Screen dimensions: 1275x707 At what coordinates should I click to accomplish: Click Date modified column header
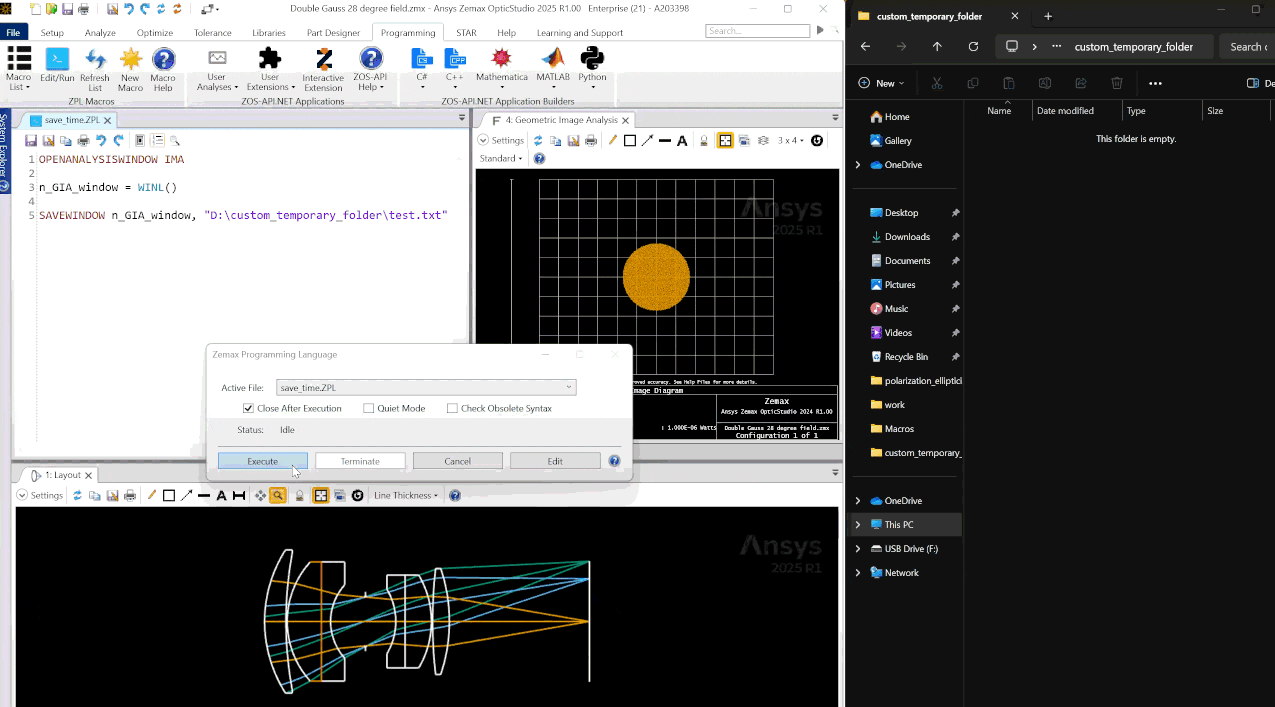(x=1065, y=111)
